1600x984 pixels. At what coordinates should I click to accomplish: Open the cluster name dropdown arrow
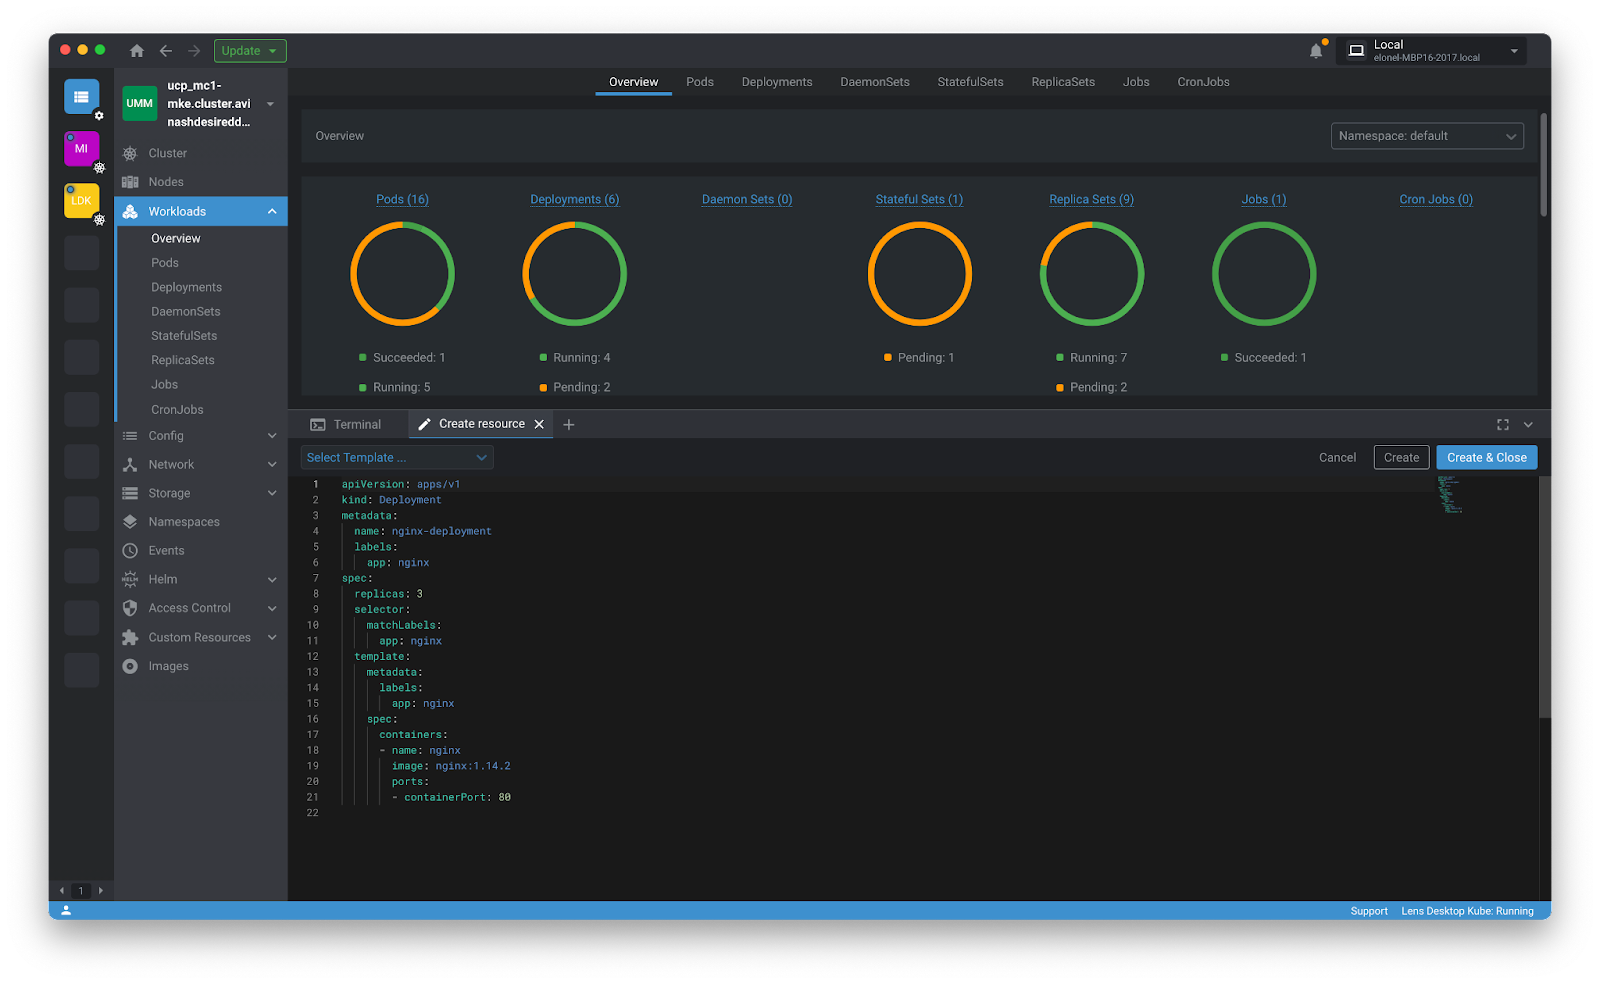(x=270, y=104)
